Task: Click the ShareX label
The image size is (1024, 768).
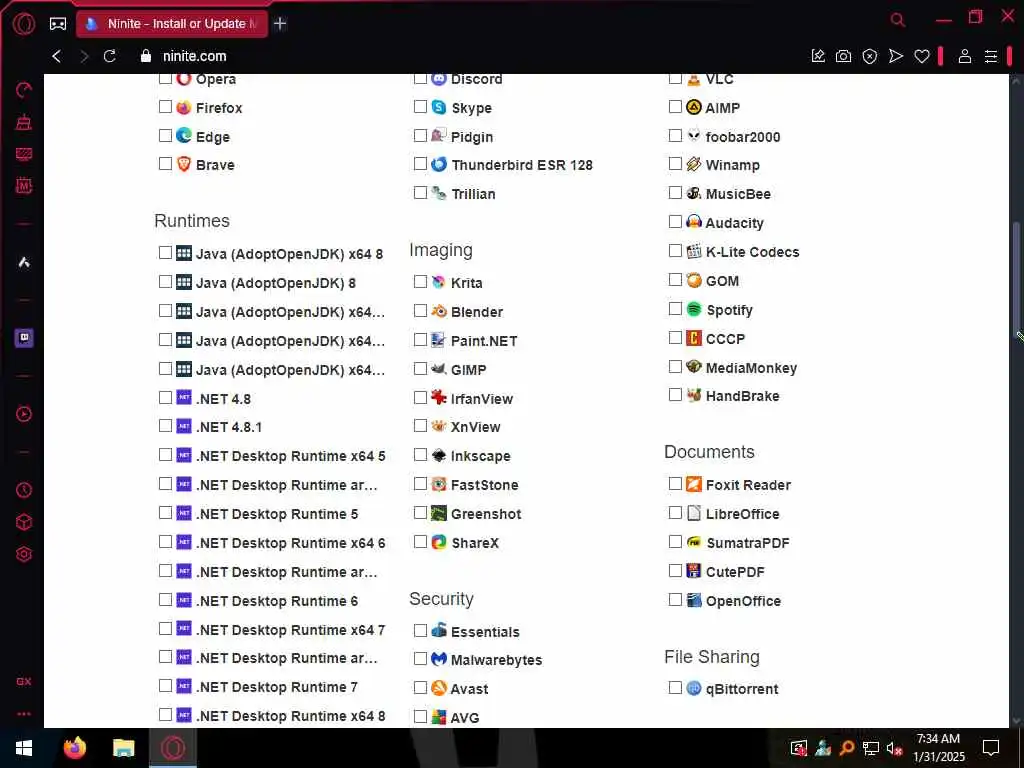Action: [x=475, y=543]
